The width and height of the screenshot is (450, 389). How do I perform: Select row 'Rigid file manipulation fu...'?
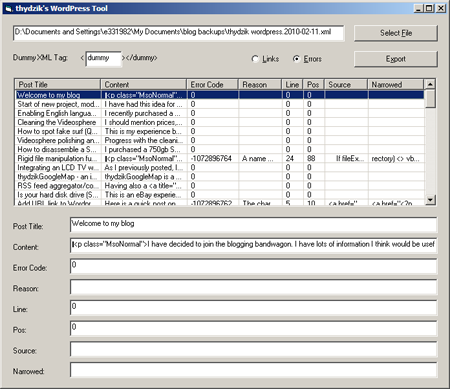point(220,158)
